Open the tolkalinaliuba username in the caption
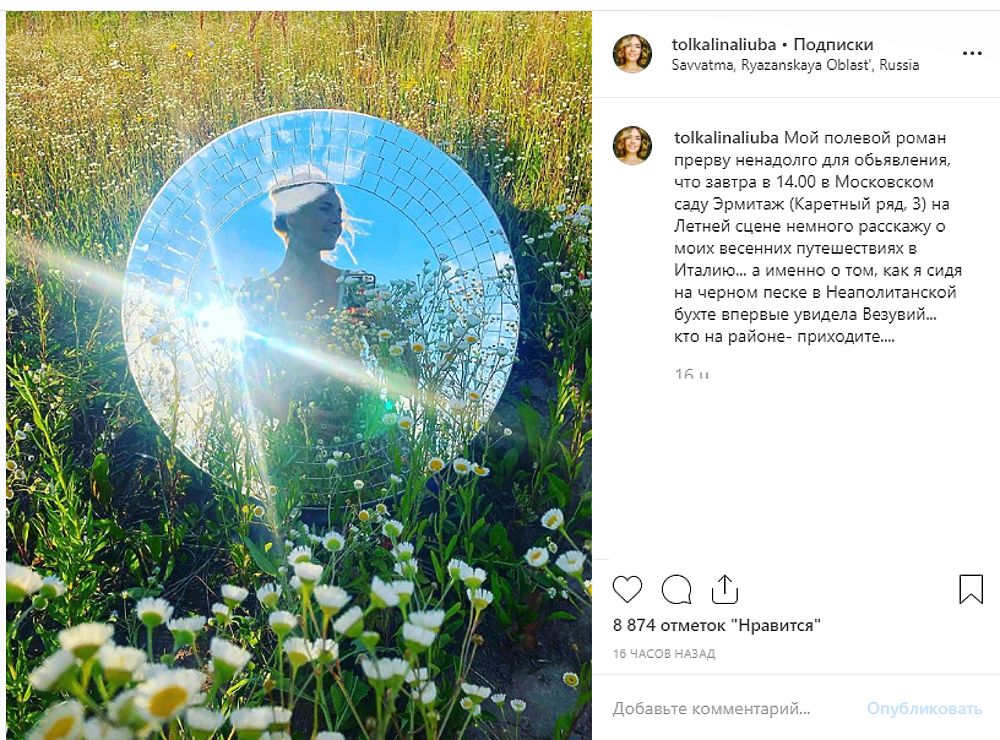The height and width of the screenshot is (740, 1000). tap(726, 138)
